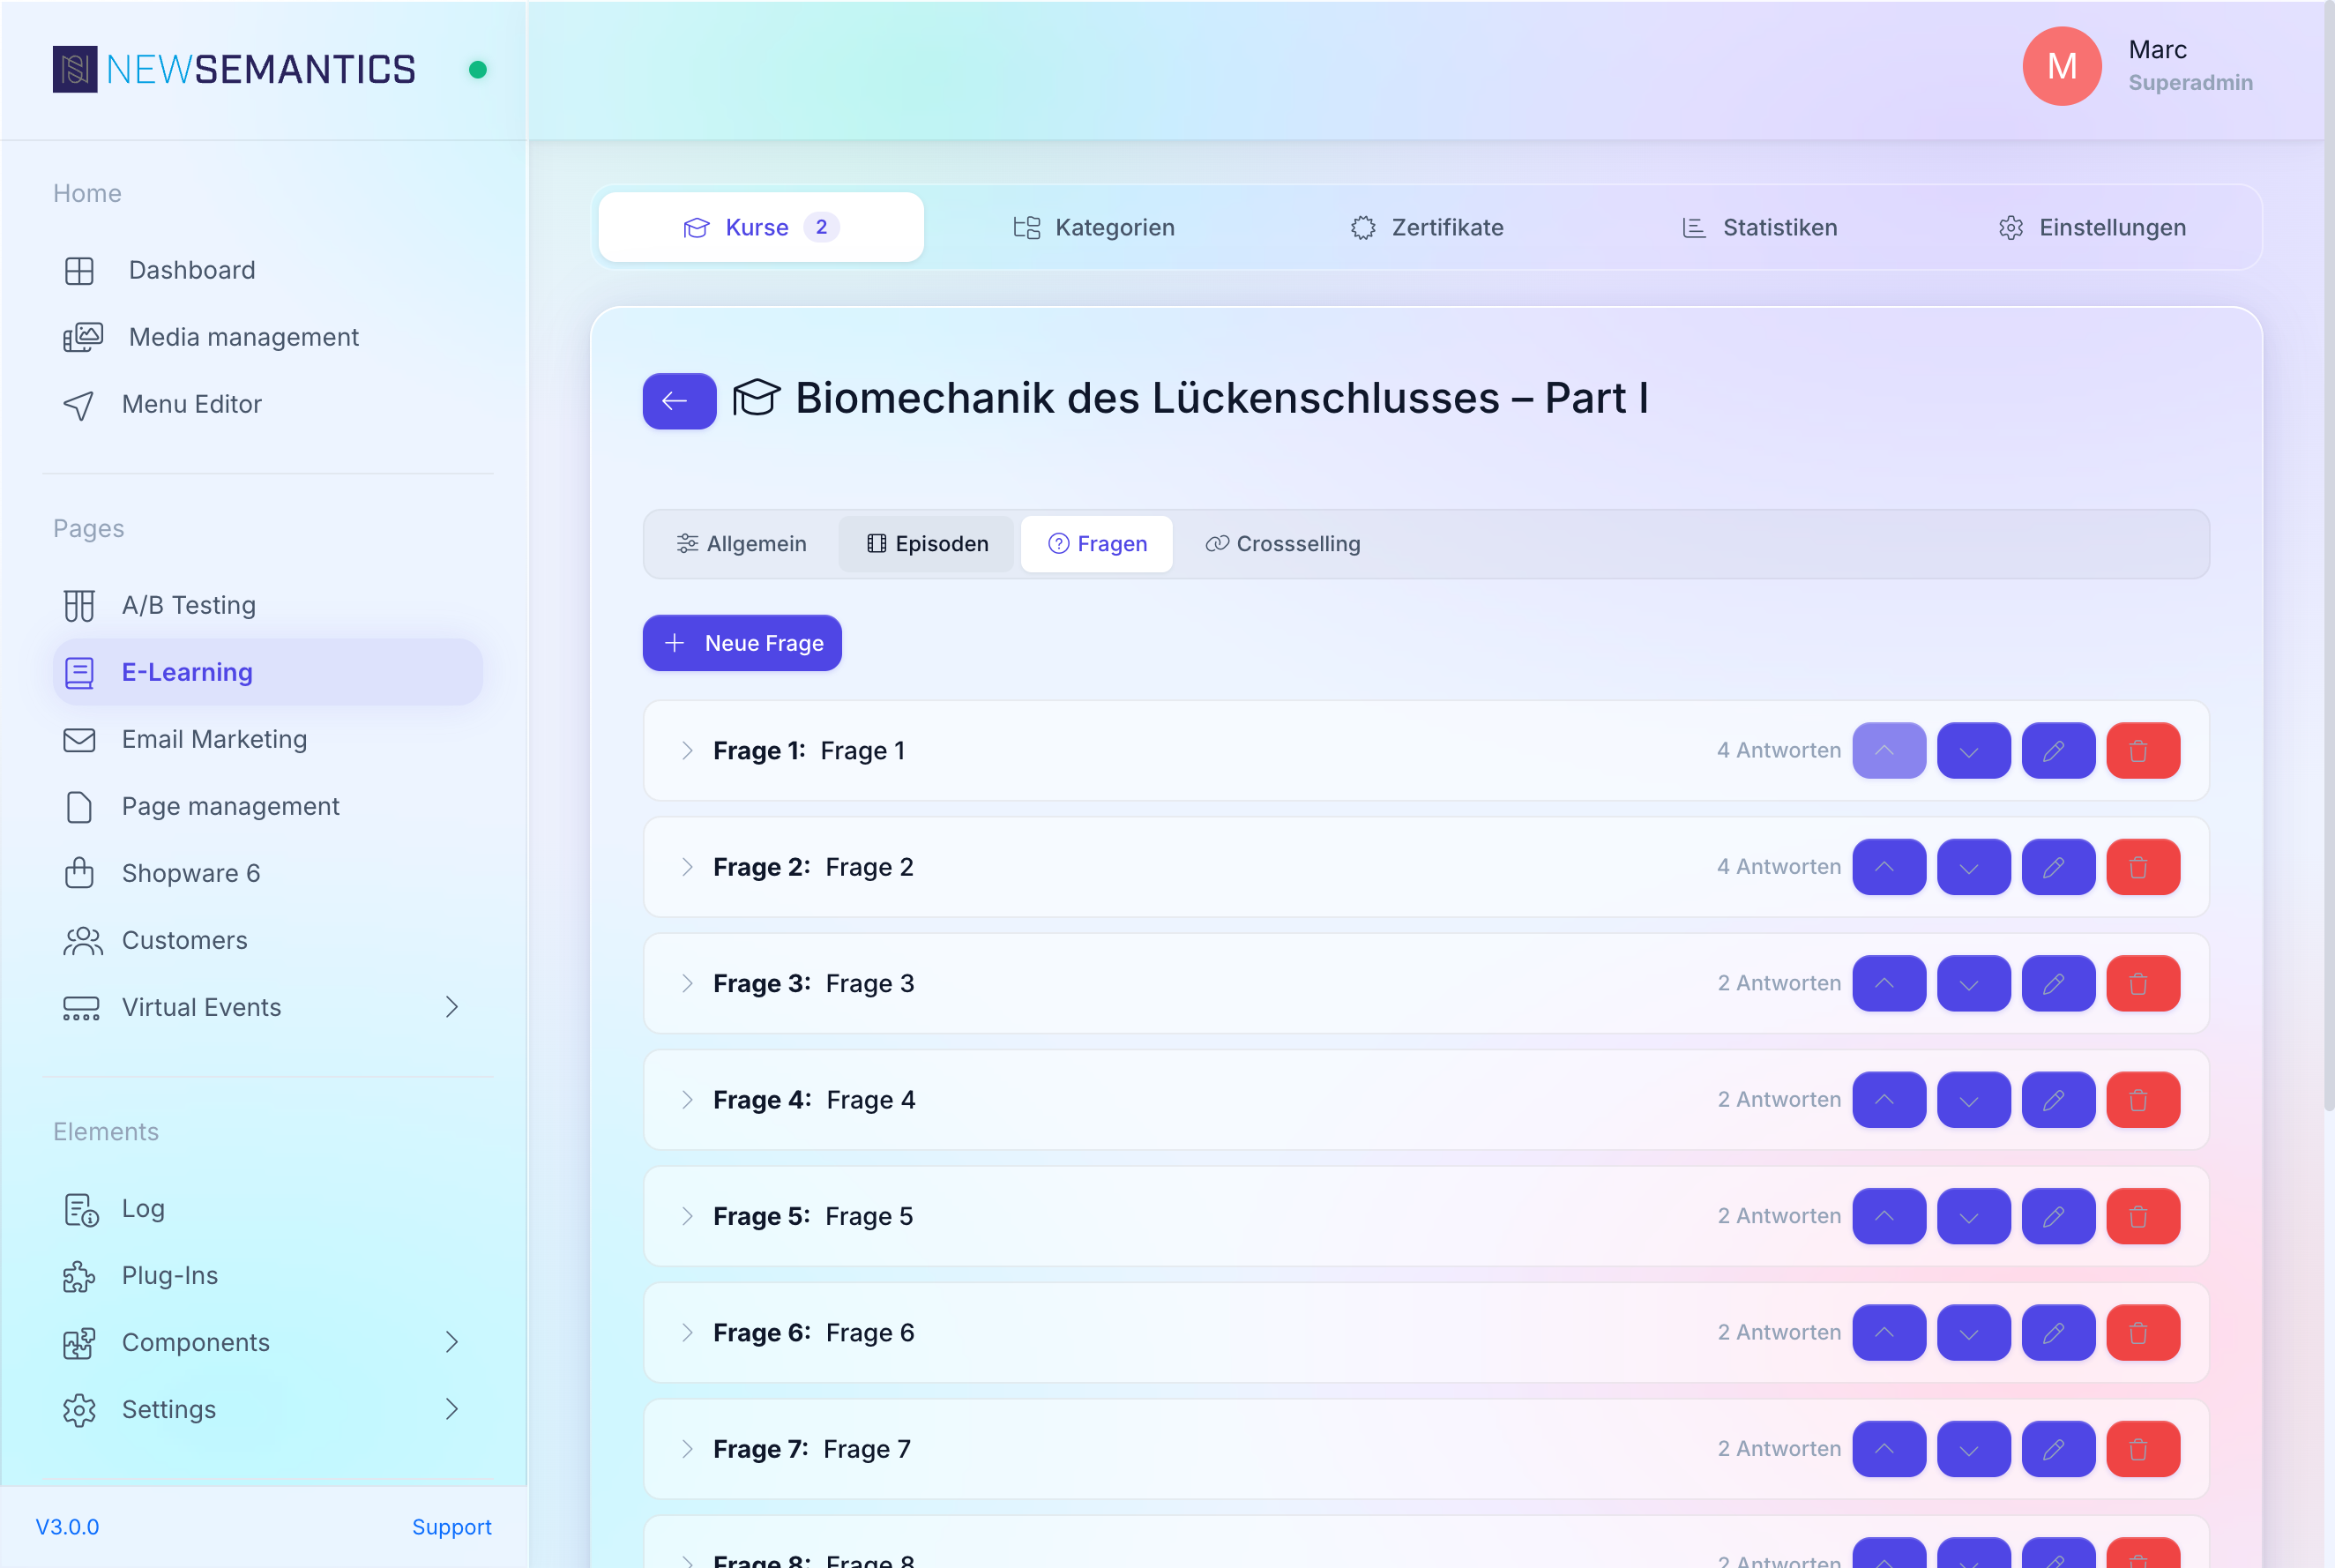The height and width of the screenshot is (1568, 2335).
Task: Edit Frage 7 using pencil button
Action: 2057,1449
